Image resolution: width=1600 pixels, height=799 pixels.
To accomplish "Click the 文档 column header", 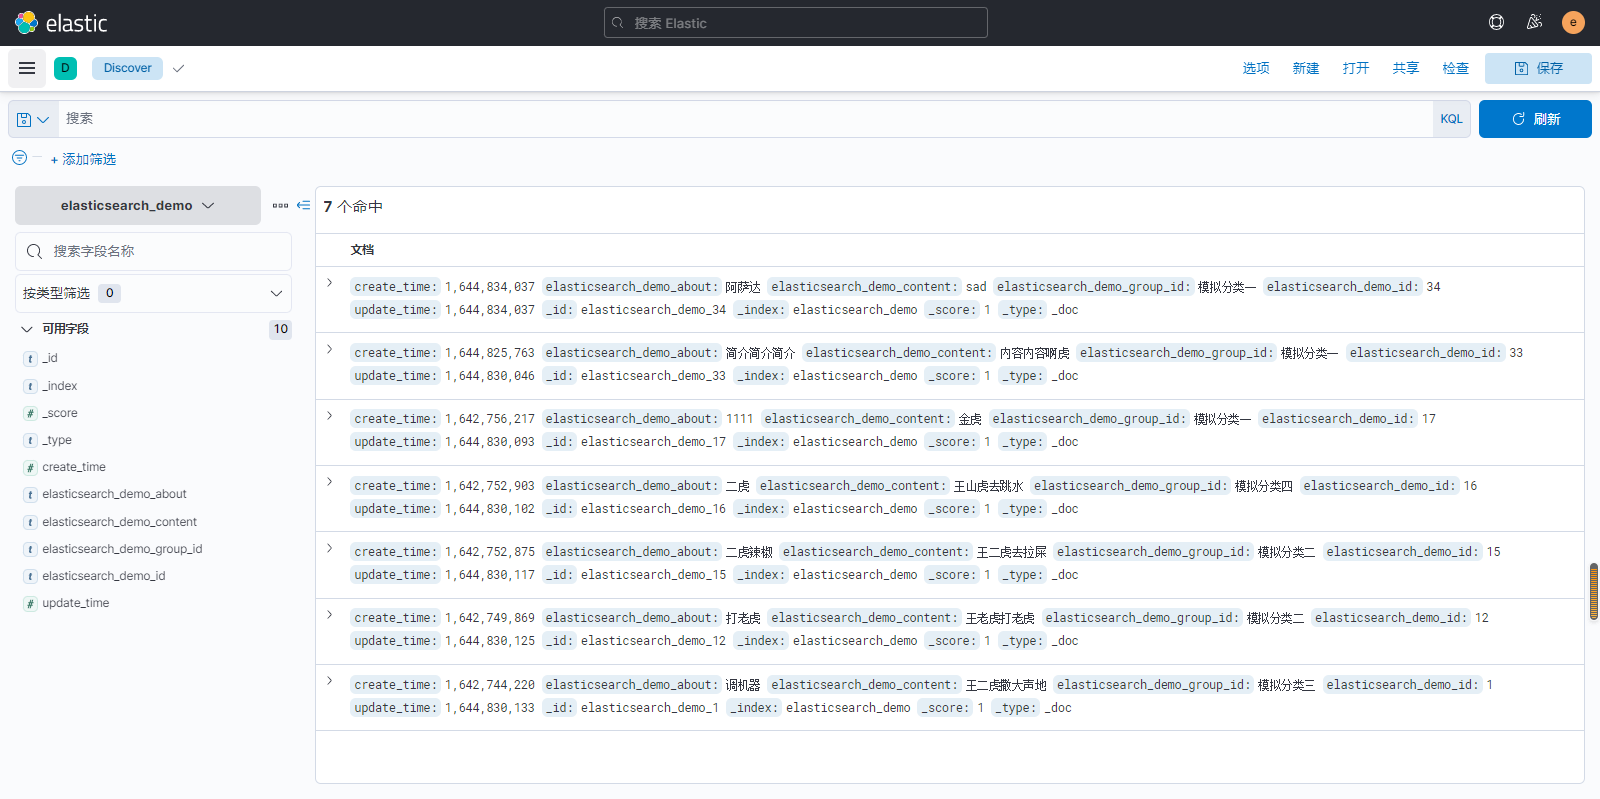I will click(x=362, y=250).
